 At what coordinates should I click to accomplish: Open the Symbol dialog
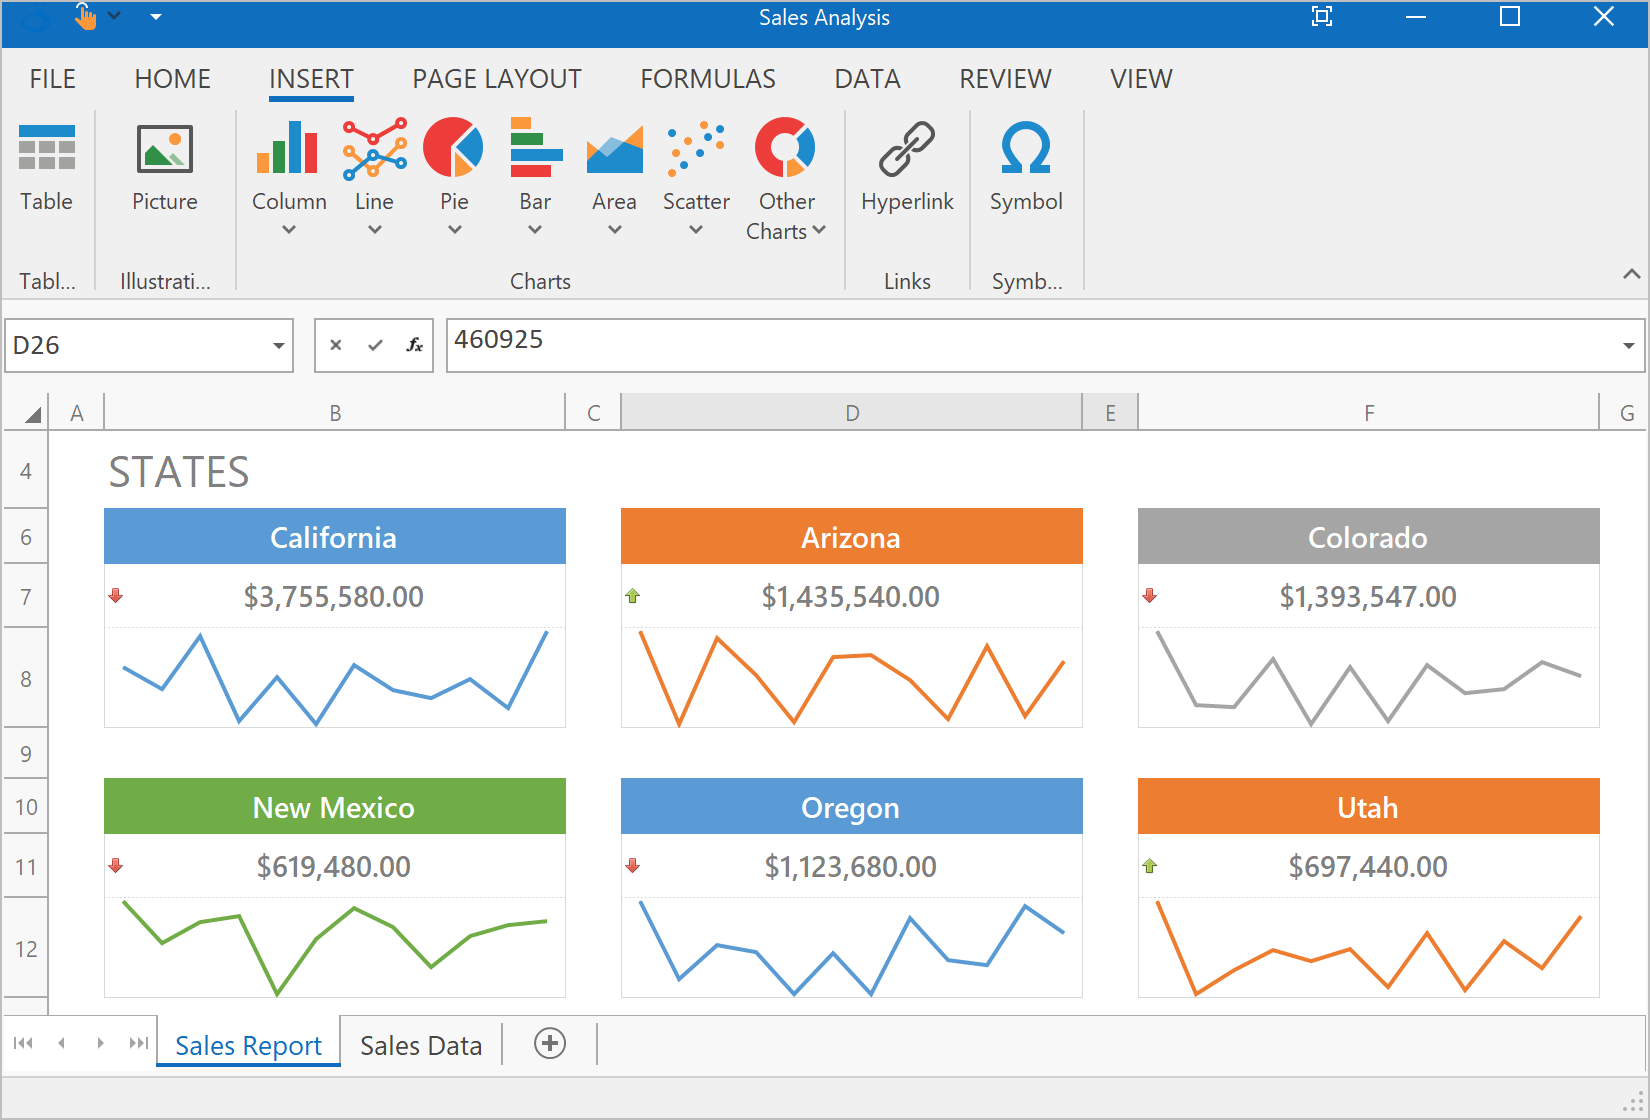click(1025, 166)
